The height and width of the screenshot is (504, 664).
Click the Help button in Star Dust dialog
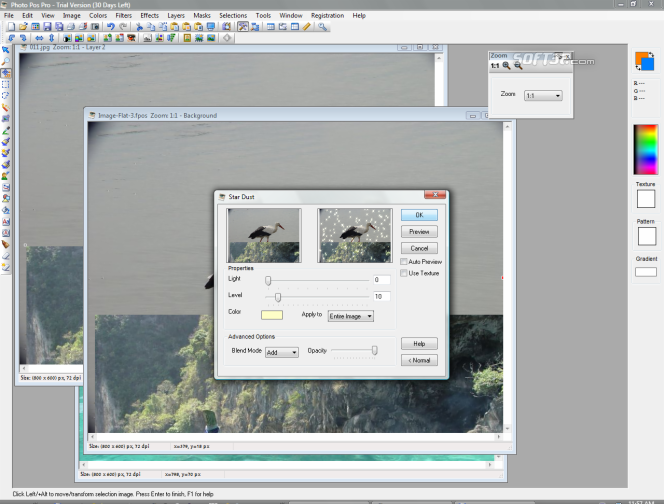pyautogui.click(x=419, y=343)
